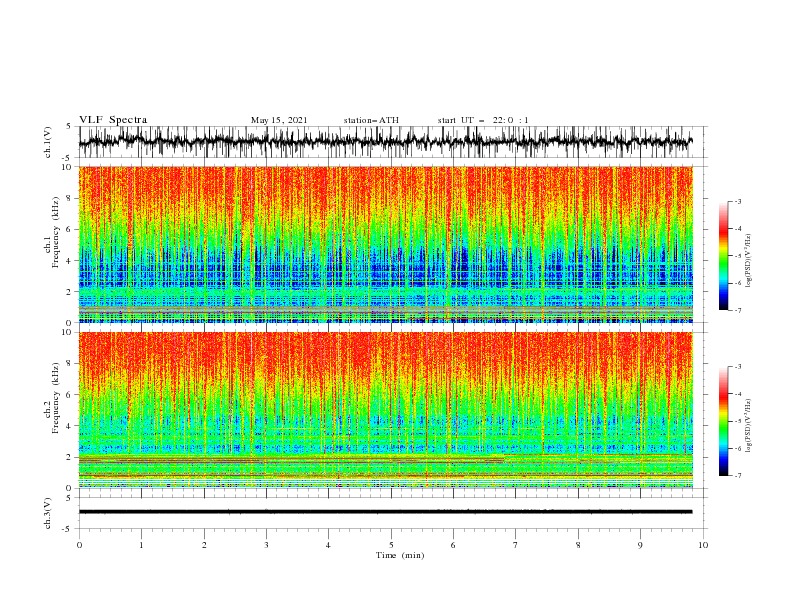Click the "-3" value on upper color bar

[x=737, y=201]
